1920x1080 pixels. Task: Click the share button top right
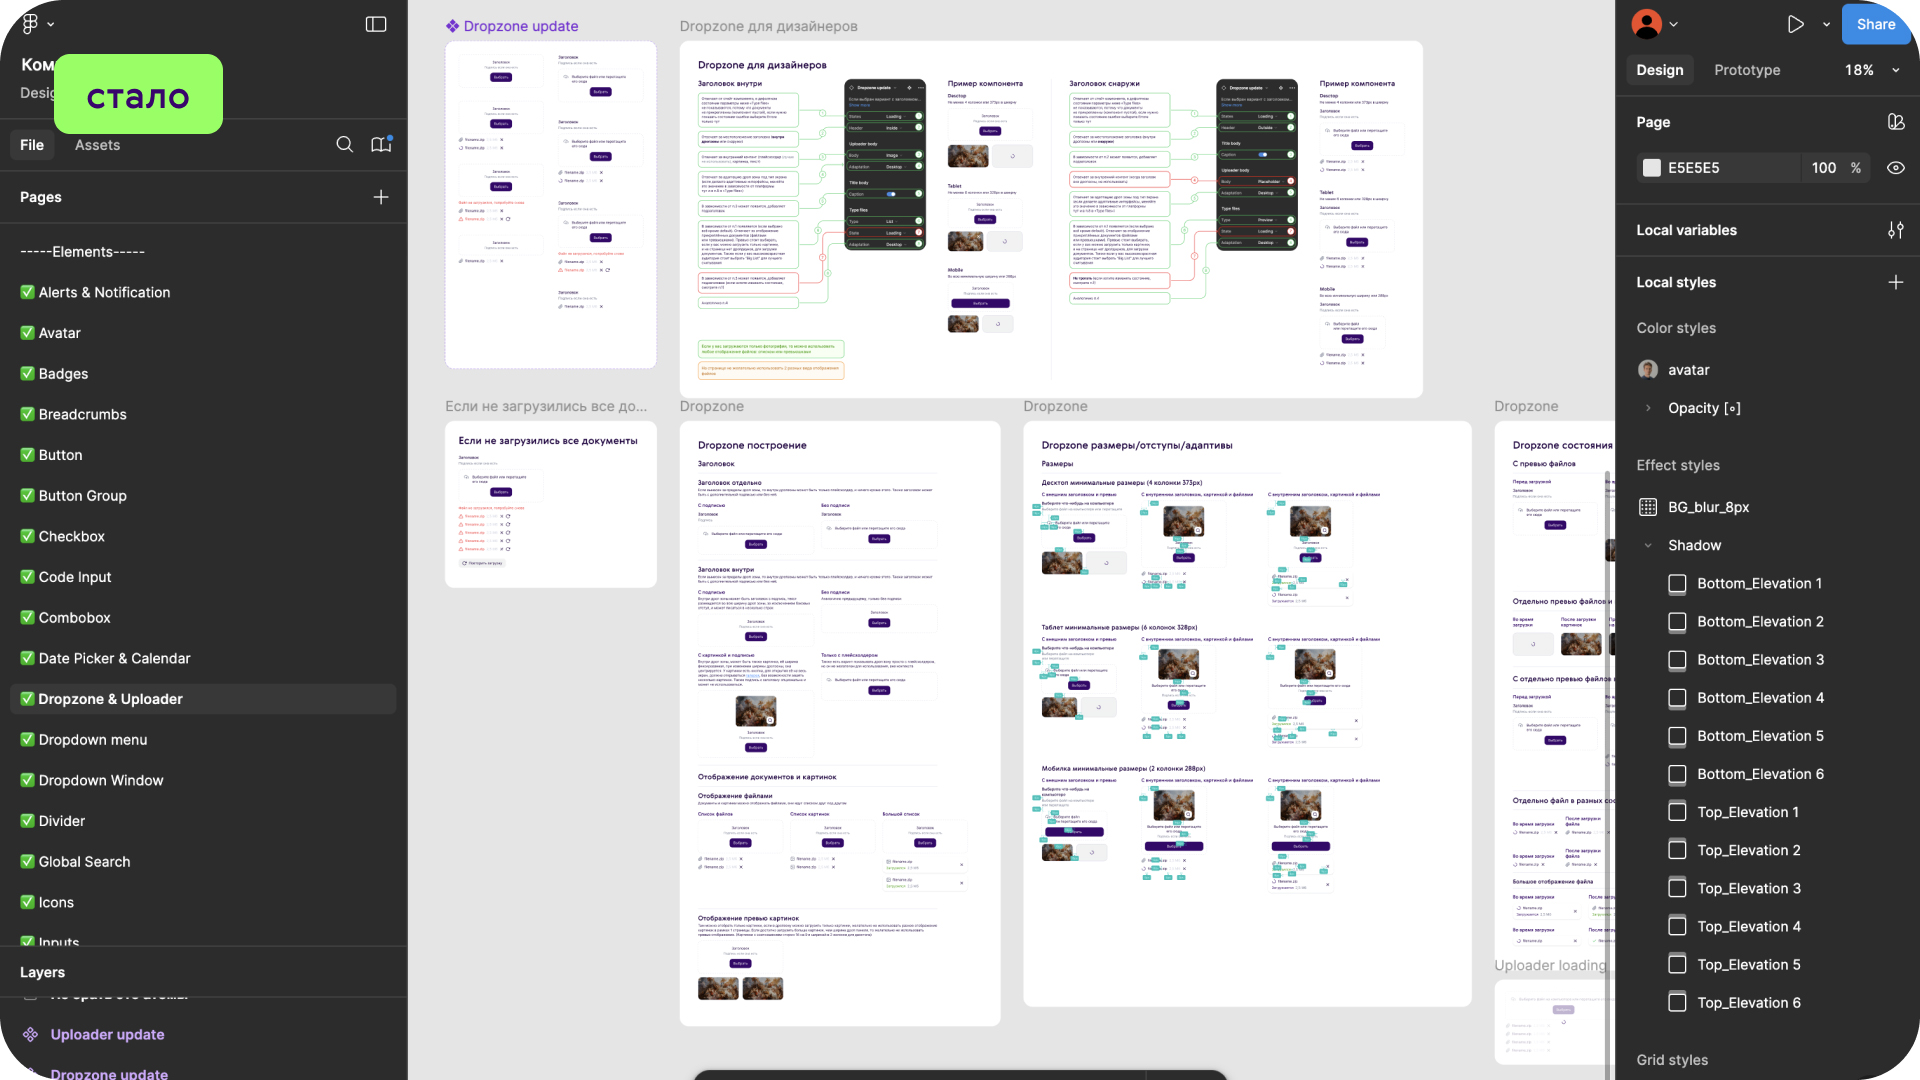pyautogui.click(x=1875, y=24)
